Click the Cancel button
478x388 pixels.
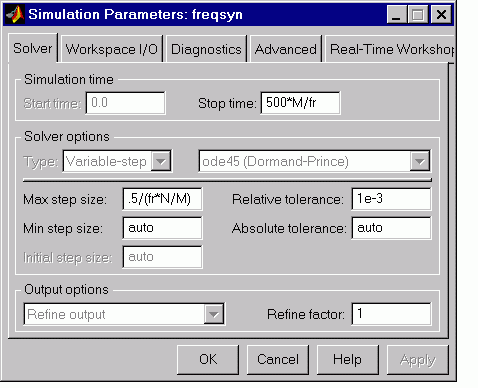[278, 360]
